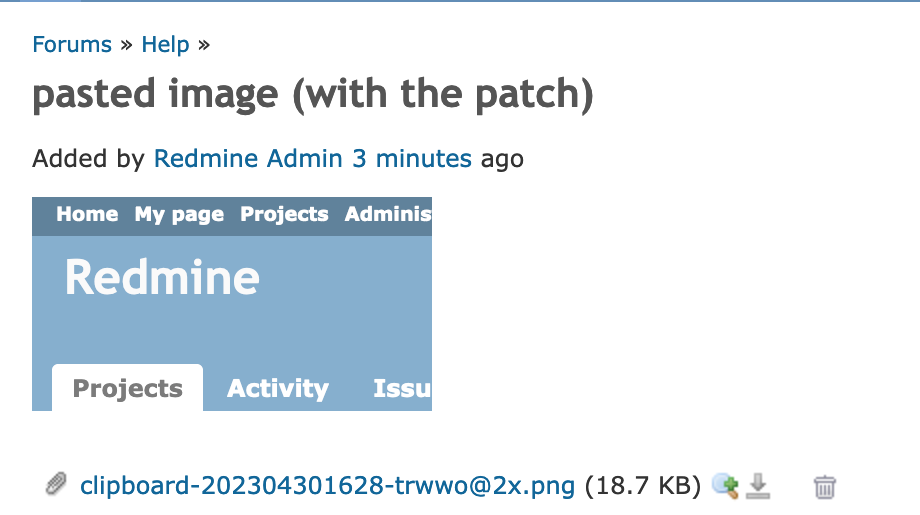Click the '3 minutes' timestamp link
Screen dimensions: 920x515
[412, 158]
